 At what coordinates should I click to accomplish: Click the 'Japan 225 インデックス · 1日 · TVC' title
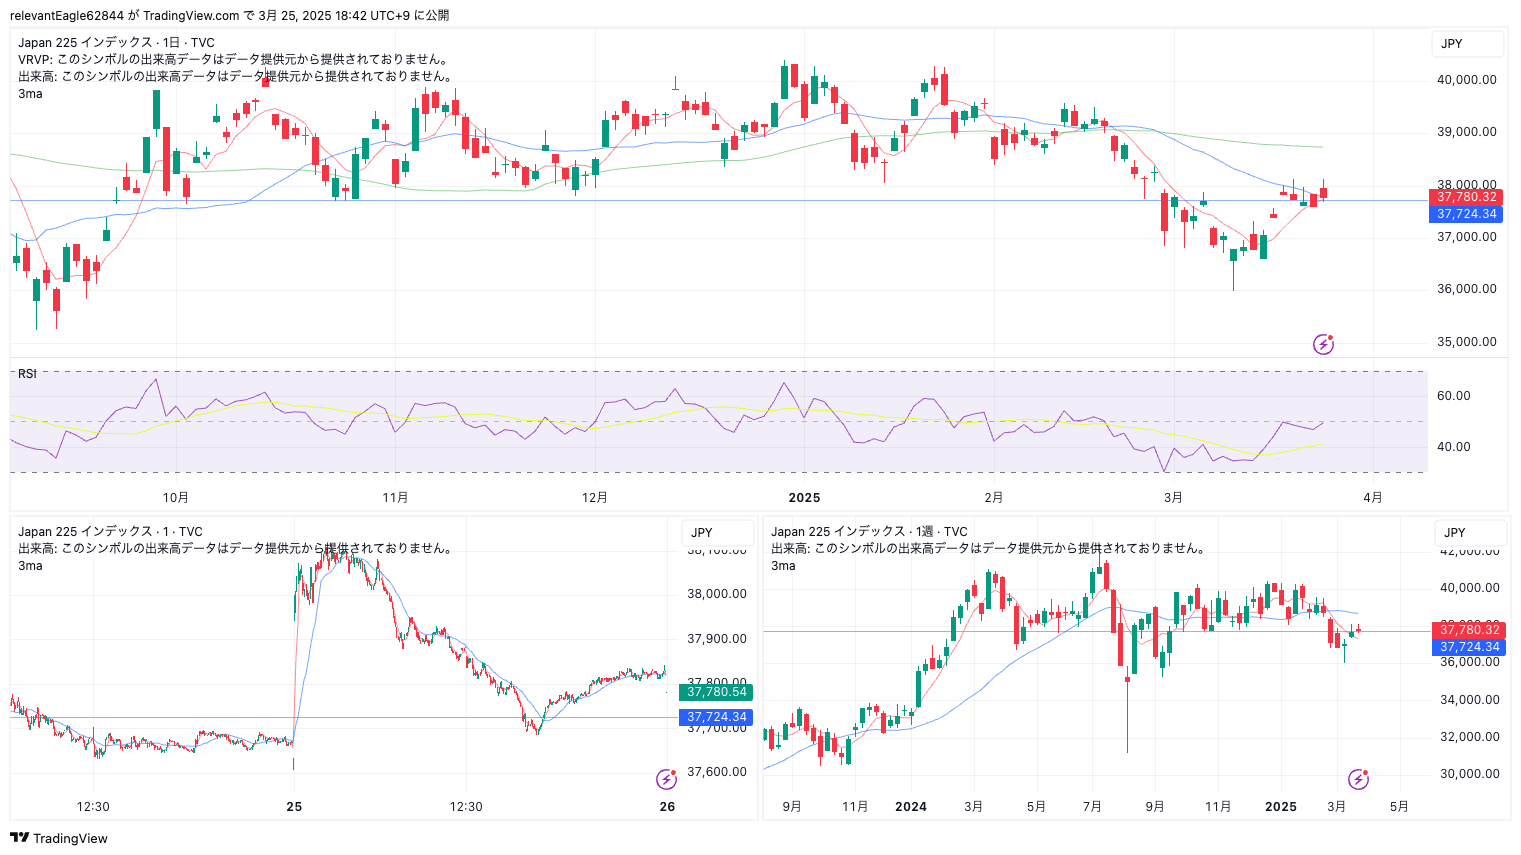116,43
